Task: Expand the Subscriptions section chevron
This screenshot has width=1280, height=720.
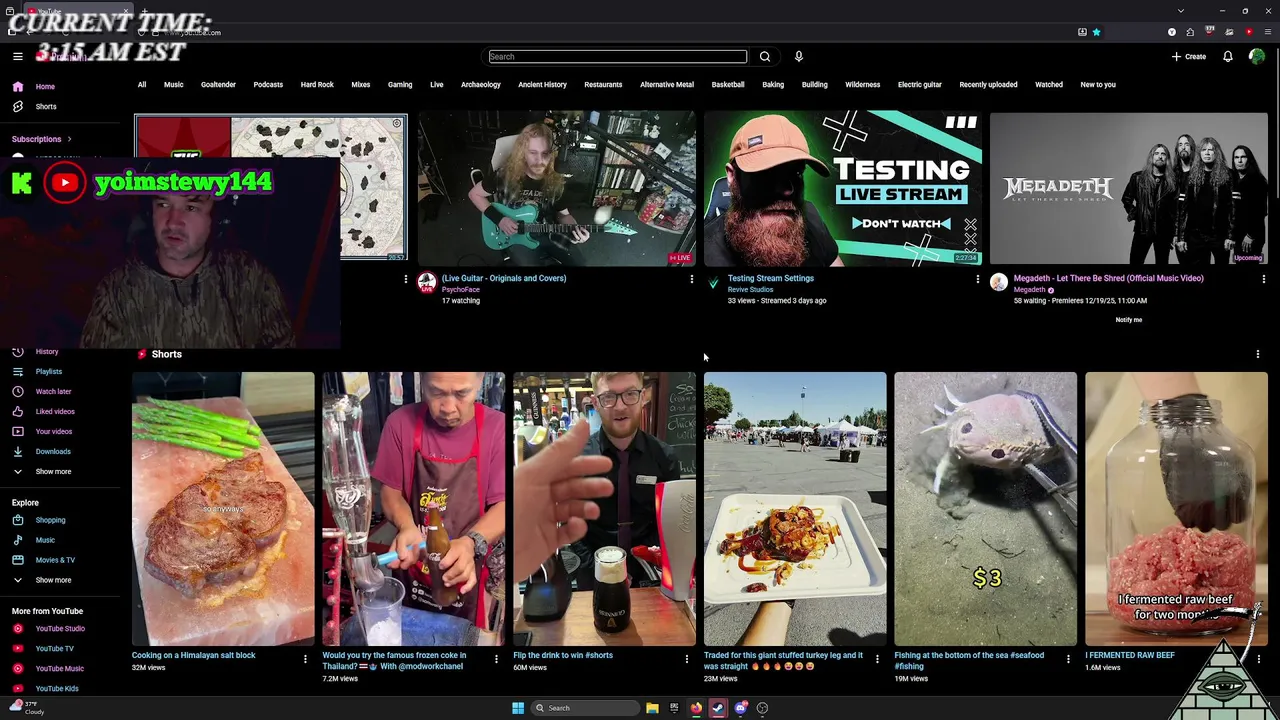Action: pos(69,139)
